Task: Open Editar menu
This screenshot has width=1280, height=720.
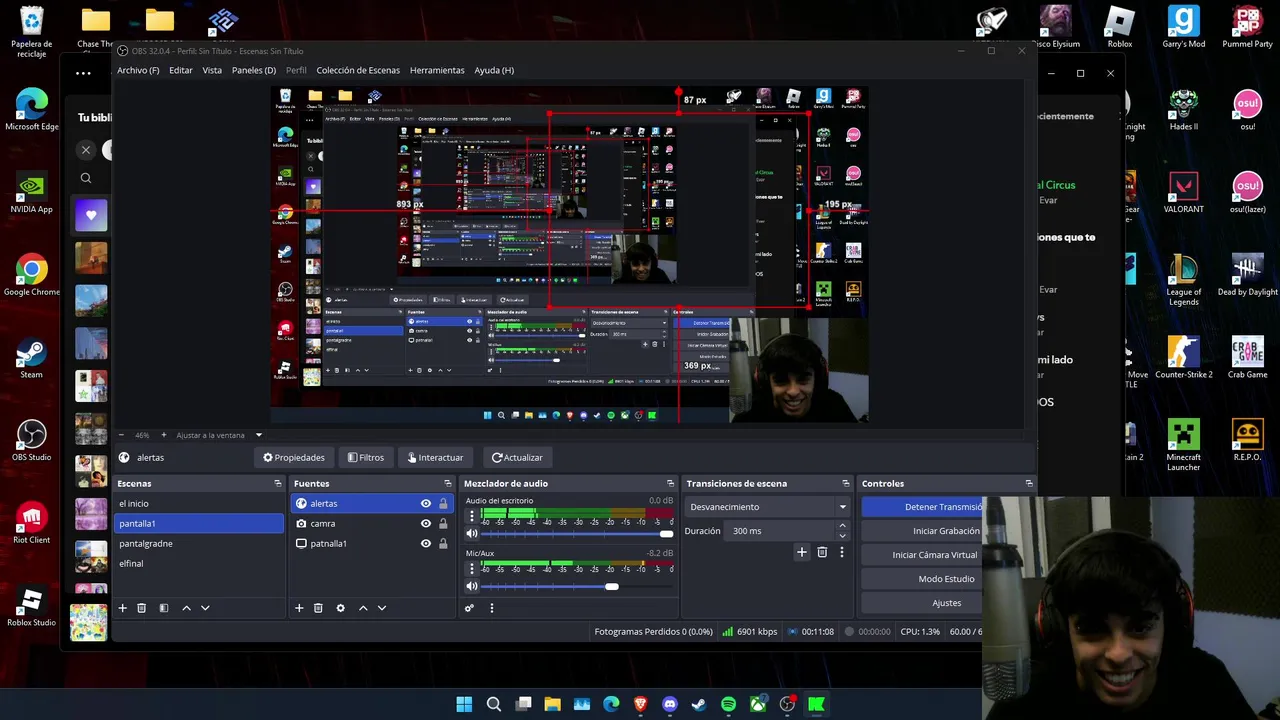Action: [181, 70]
